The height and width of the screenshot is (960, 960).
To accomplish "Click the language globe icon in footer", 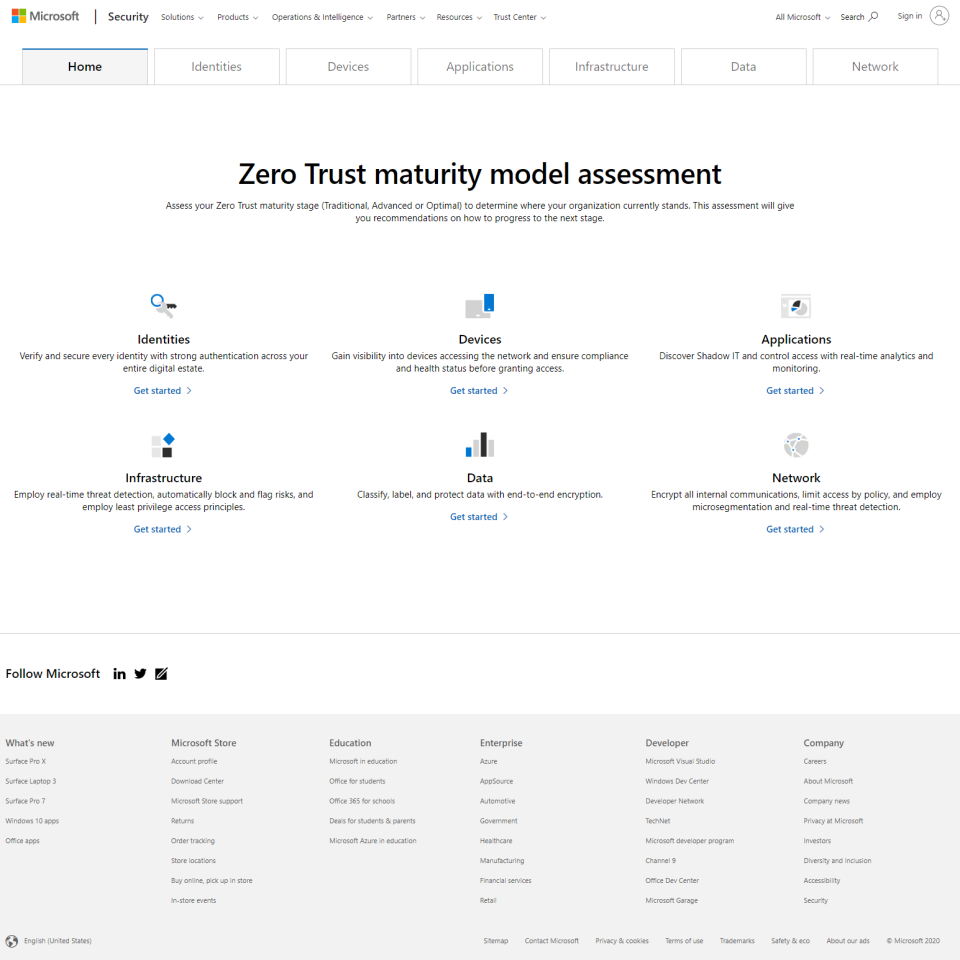I will [x=12, y=941].
